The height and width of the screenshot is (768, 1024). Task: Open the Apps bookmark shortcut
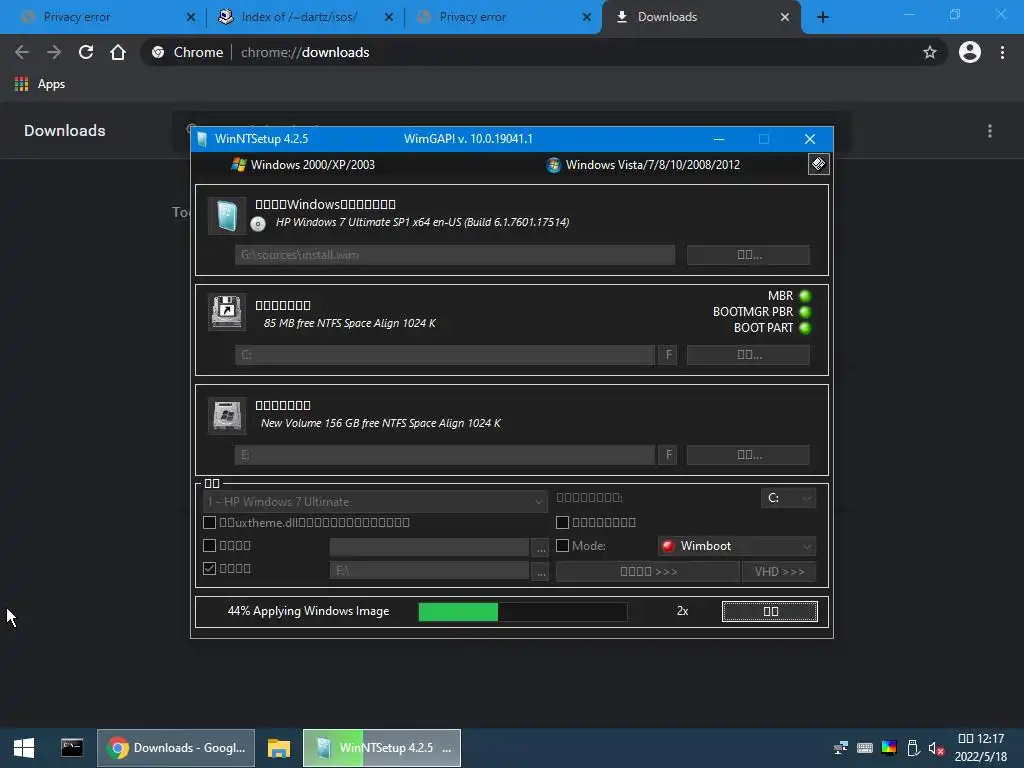pyautogui.click(x=40, y=84)
